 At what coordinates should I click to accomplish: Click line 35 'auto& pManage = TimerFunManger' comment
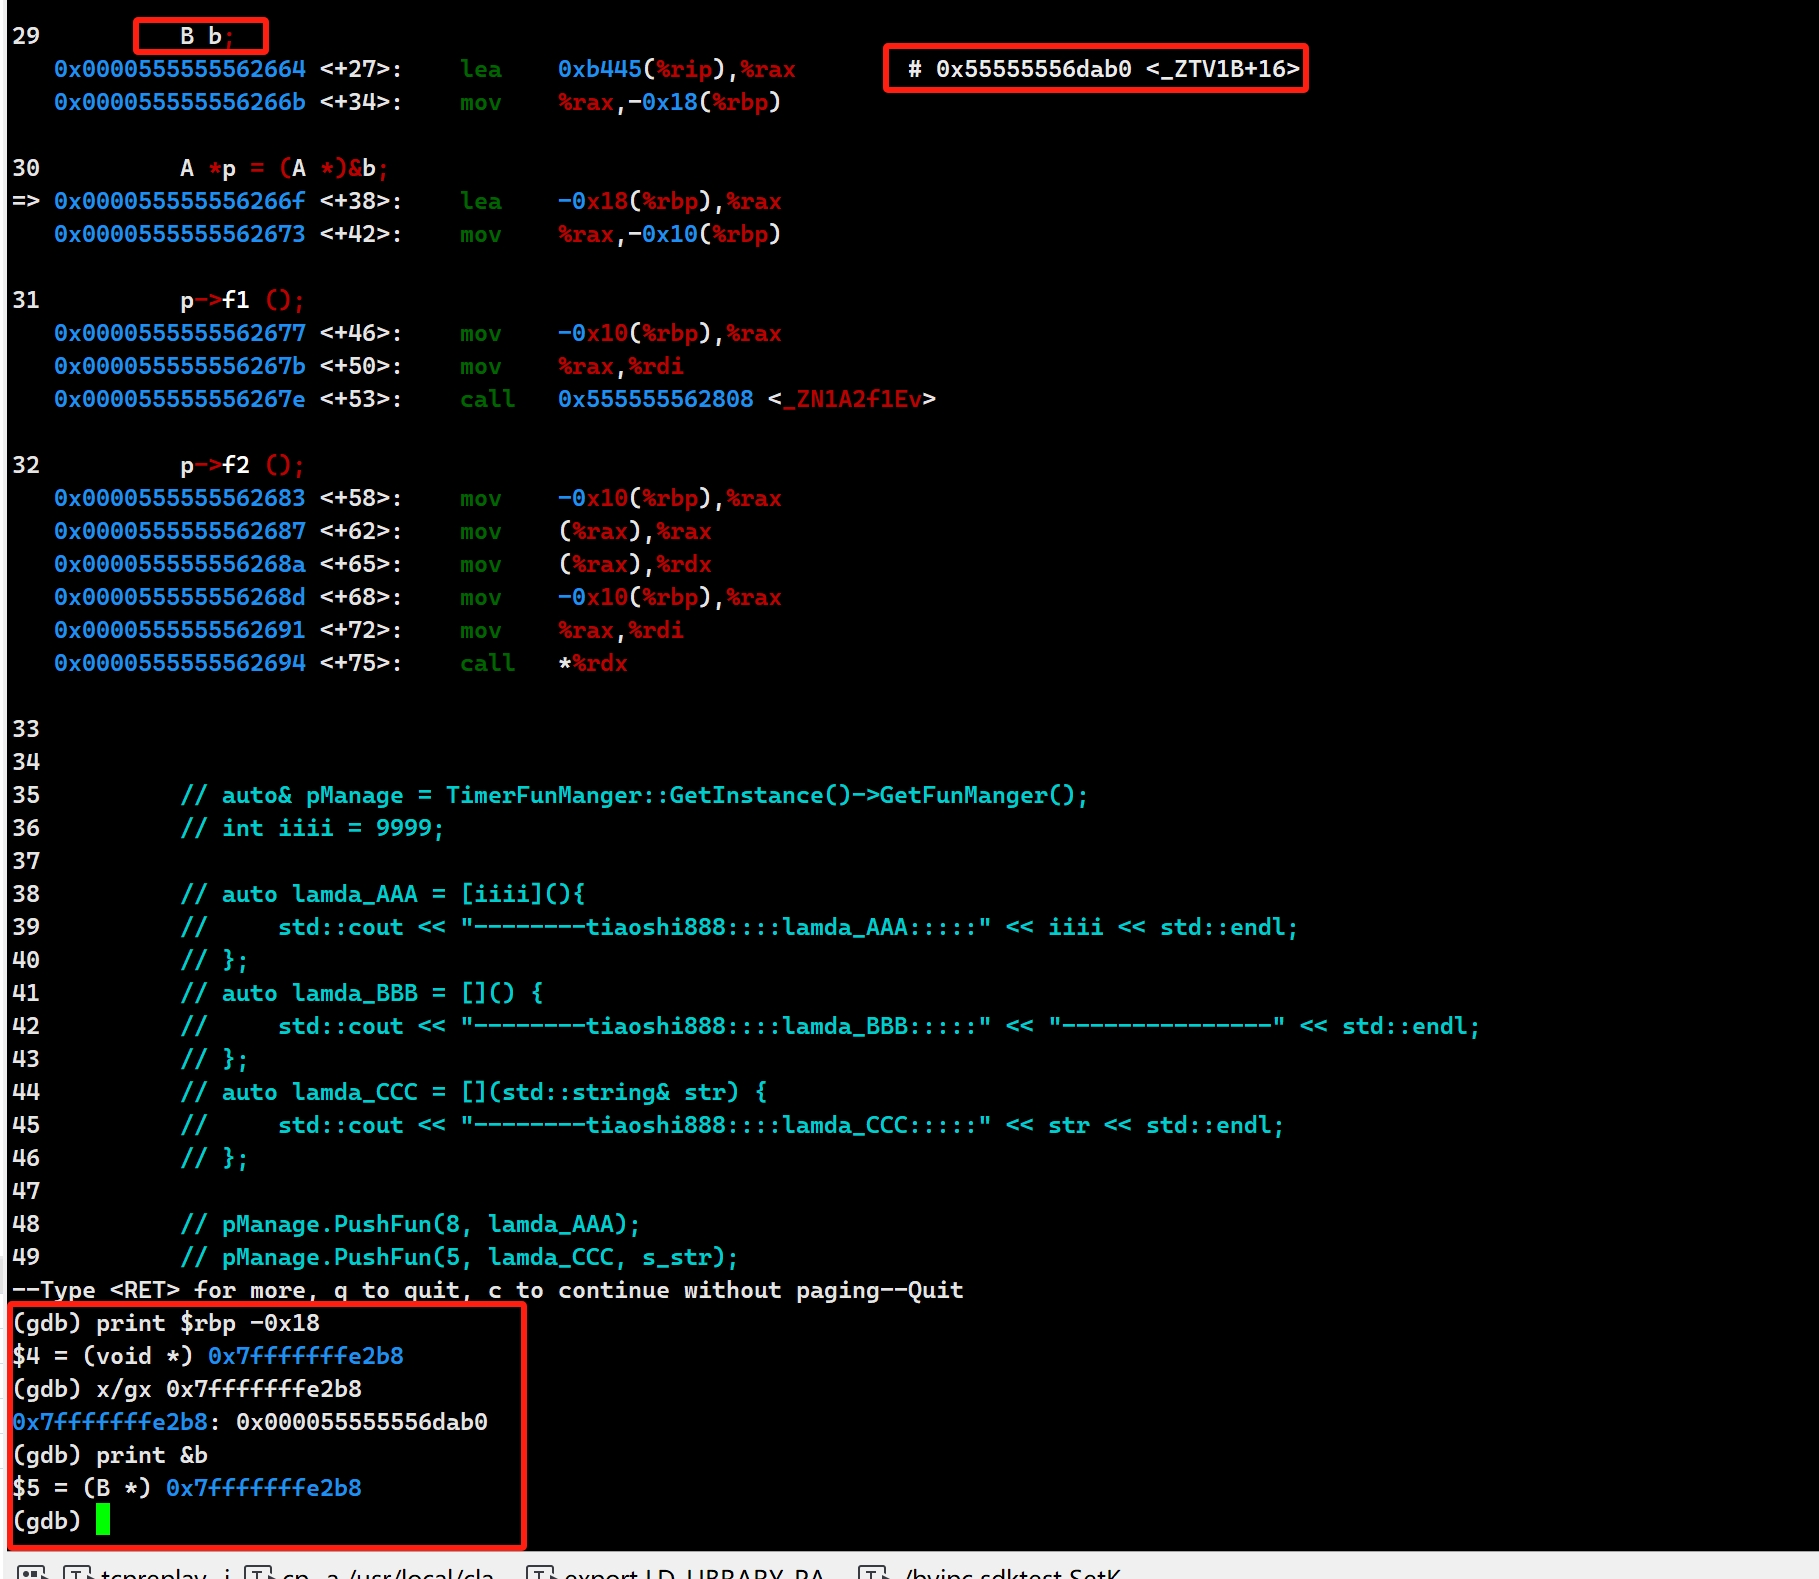click(633, 795)
